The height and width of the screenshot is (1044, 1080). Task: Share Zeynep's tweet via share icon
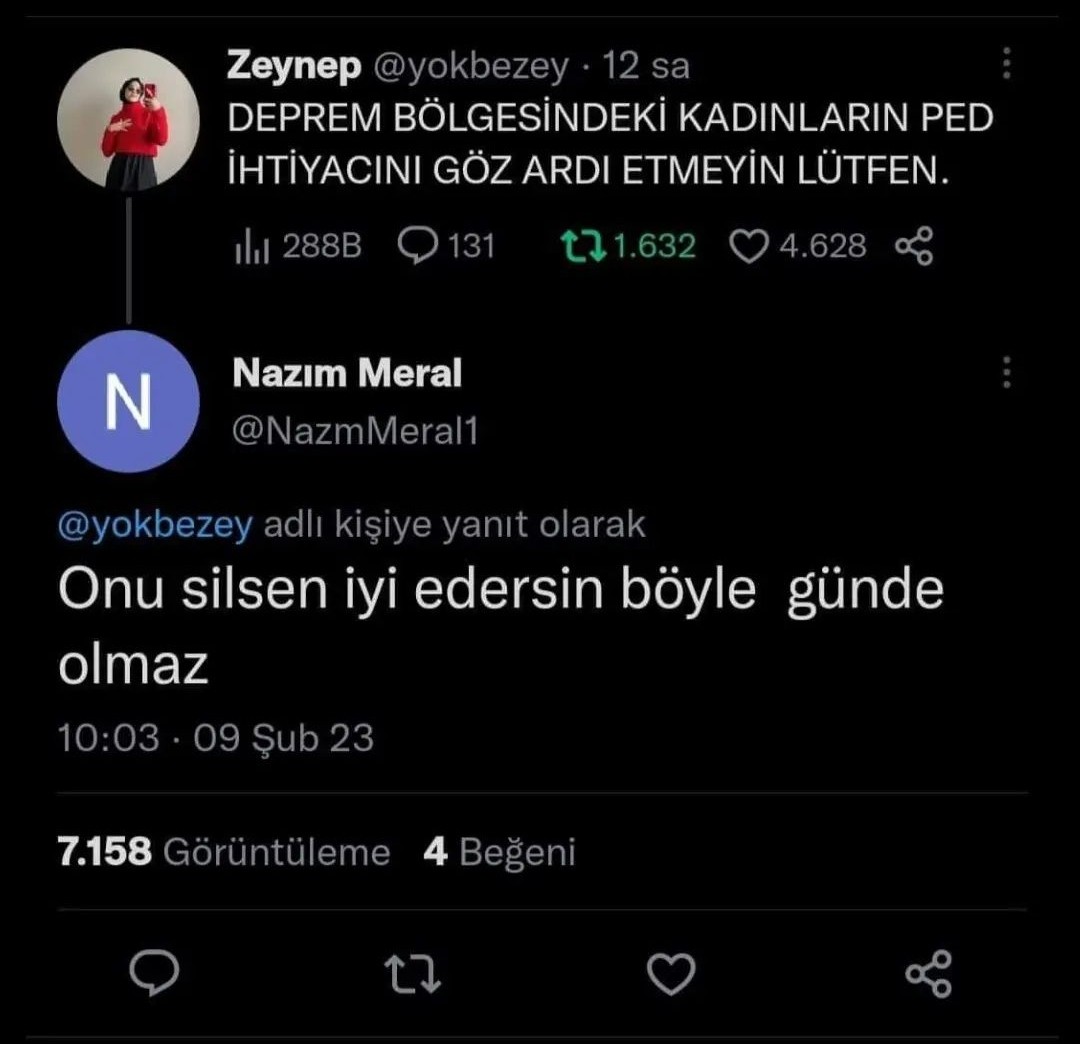point(913,246)
